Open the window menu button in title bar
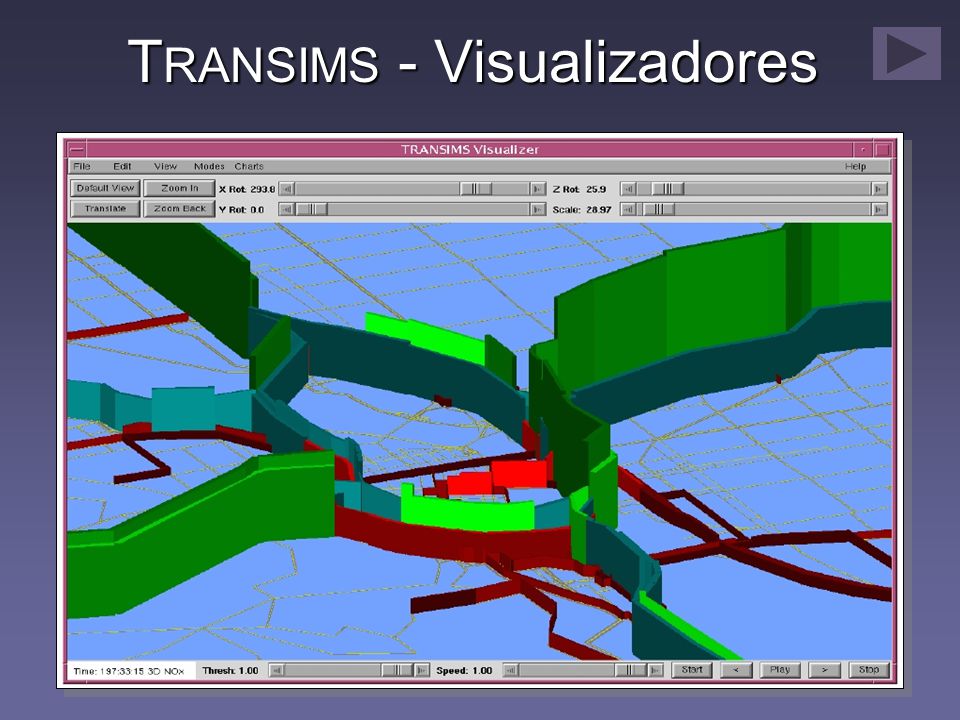Viewport: 960px width, 720px height. (x=77, y=149)
